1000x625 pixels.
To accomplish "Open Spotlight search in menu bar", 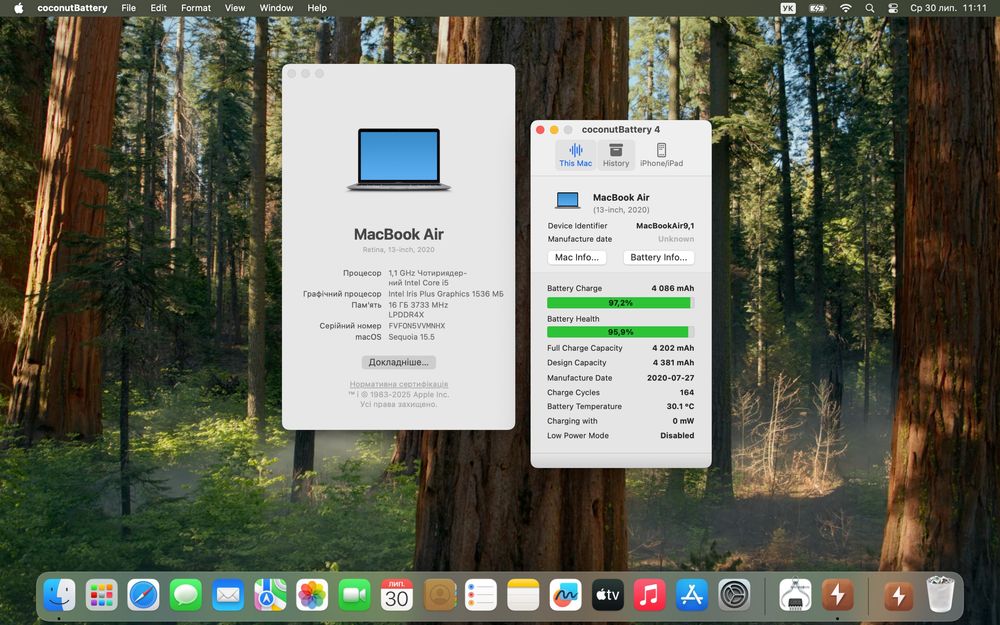I will click(869, 8).
